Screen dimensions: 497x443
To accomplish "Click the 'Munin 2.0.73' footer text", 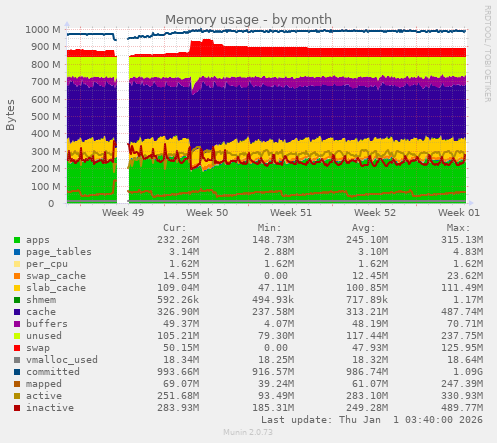I will point(248,432).
